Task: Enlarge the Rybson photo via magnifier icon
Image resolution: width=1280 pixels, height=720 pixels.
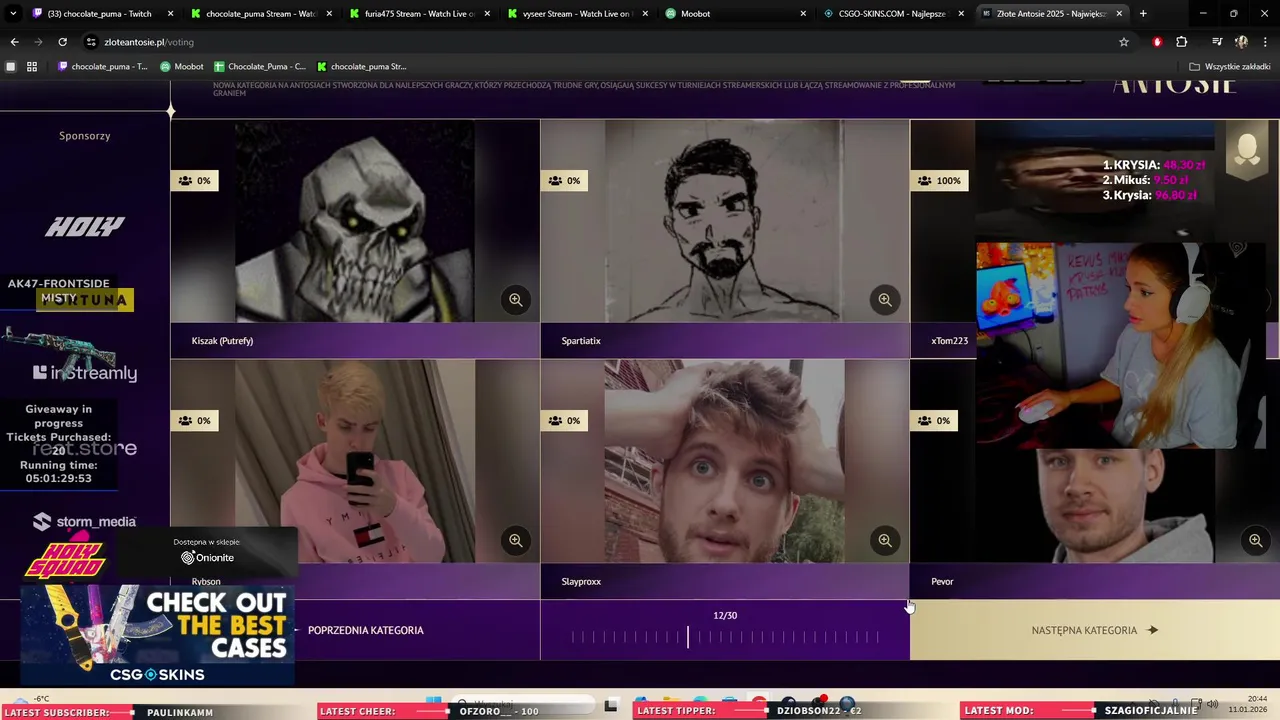Action: pos(515,540)
